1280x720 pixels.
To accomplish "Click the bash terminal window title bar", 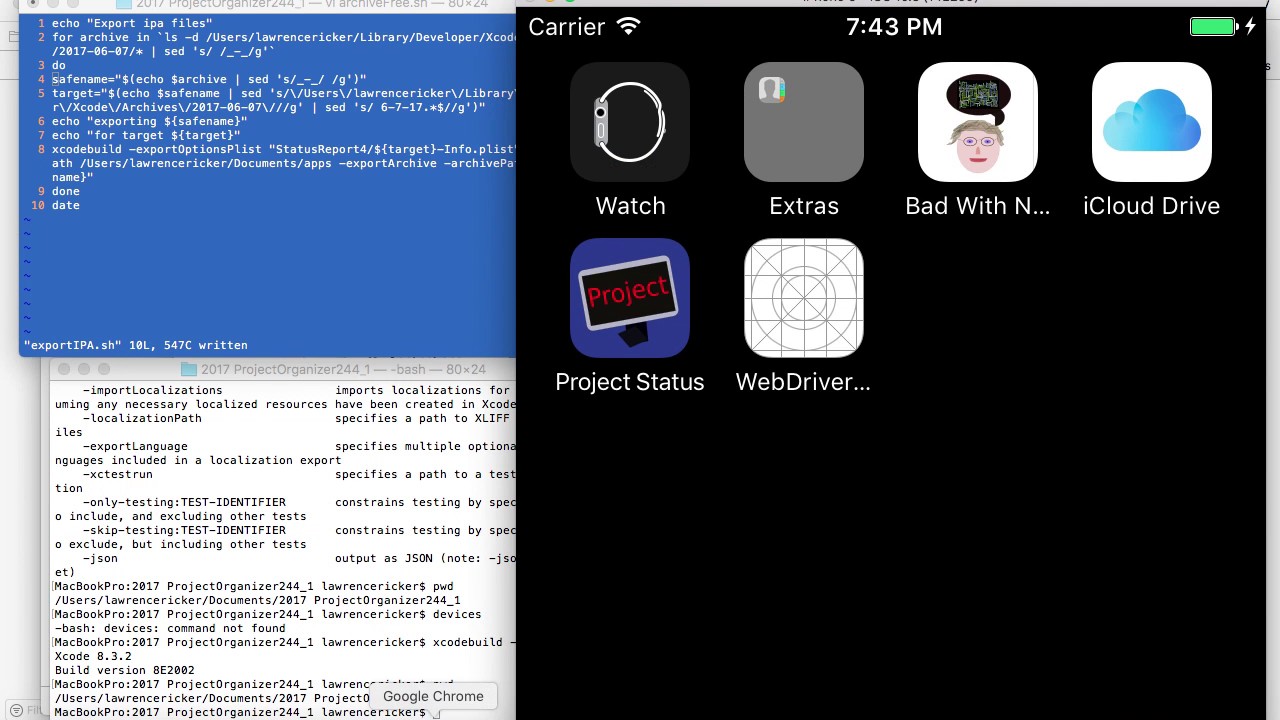I will click(x=284, y=369).
